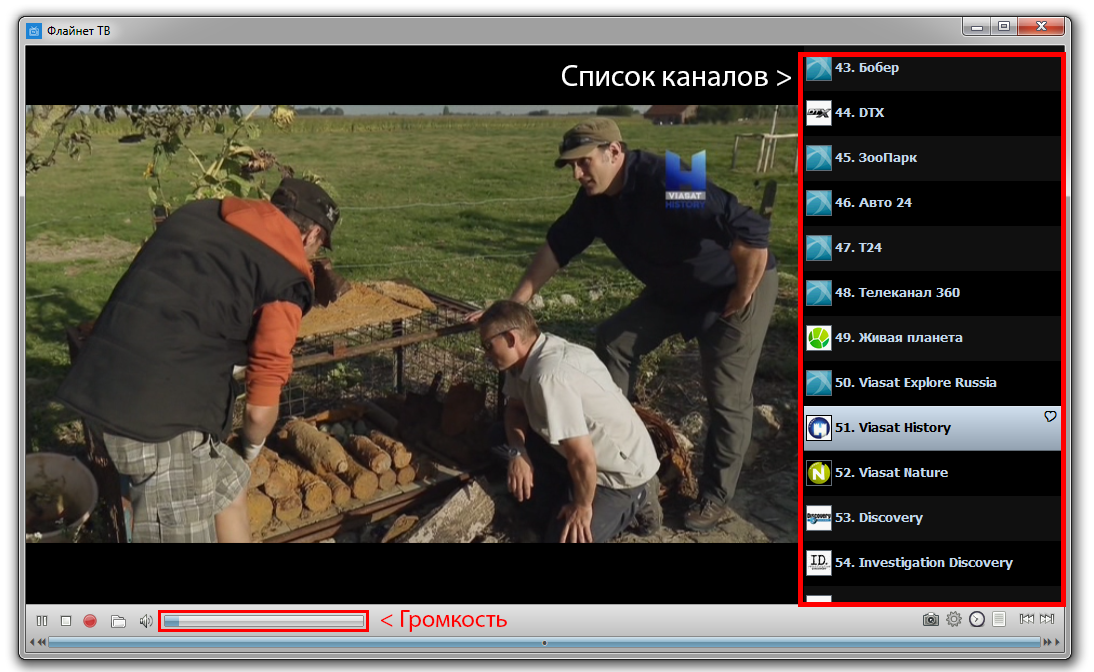This screenshot has width=1094, height=672.
Task: Click the timeline seek bar
Action: [x=544, y=643]
